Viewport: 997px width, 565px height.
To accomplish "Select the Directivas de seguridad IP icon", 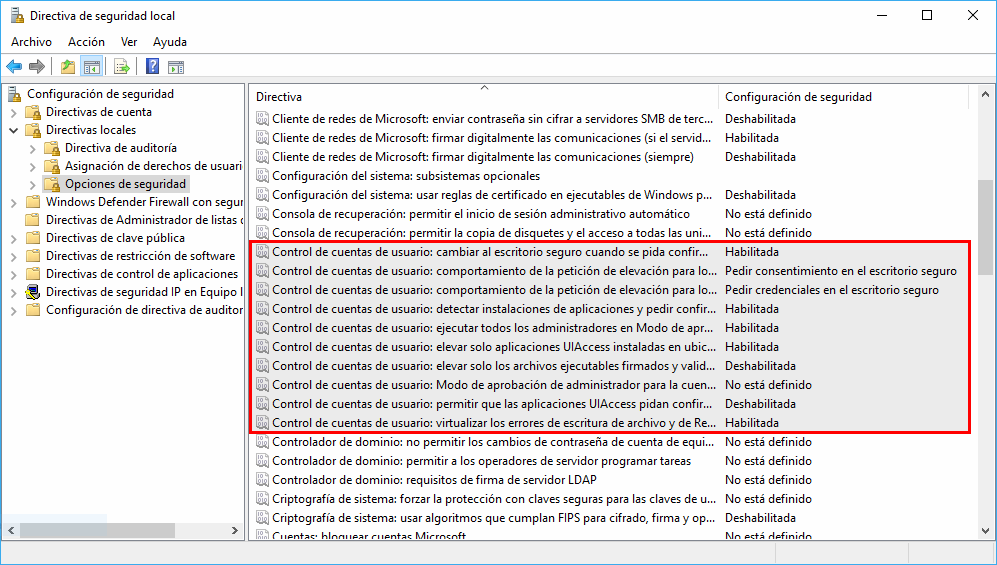I will (33, 292).
